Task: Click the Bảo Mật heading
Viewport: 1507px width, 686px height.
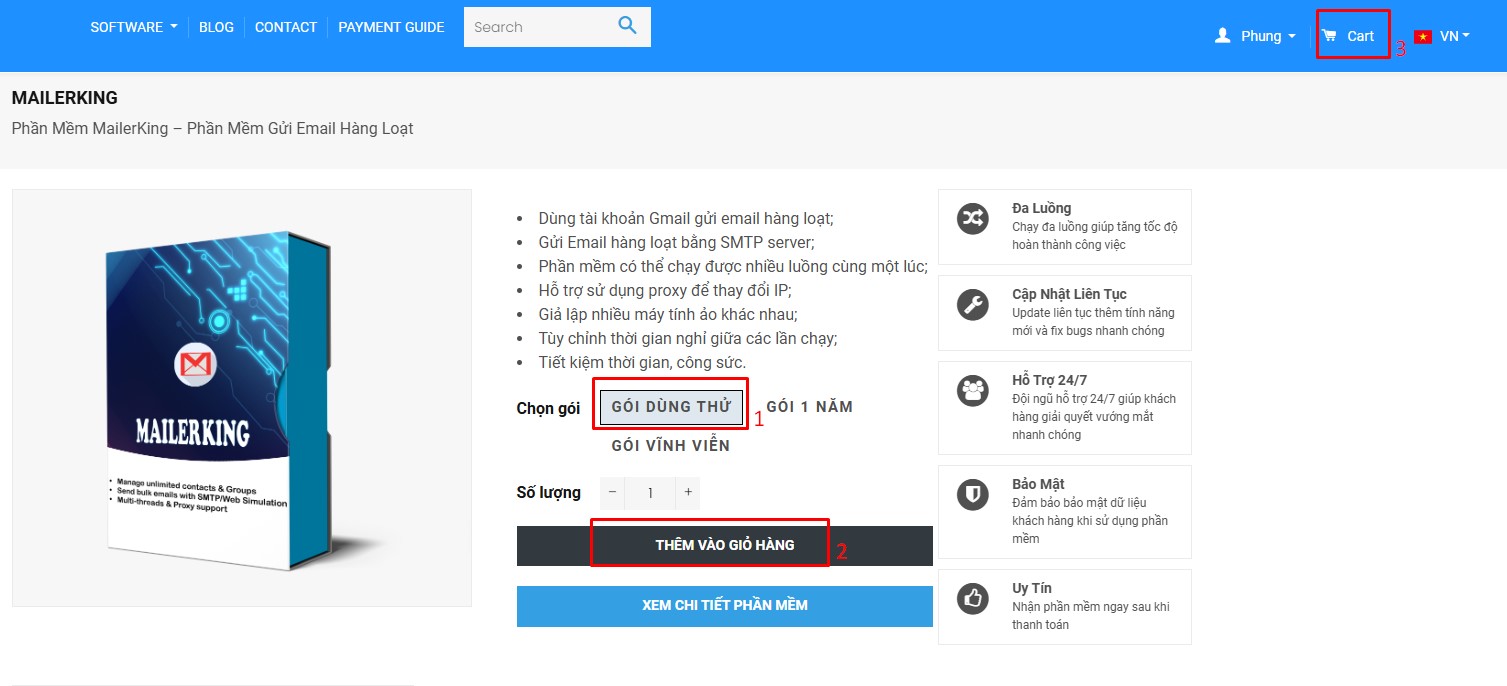Action: [1038, 484]
